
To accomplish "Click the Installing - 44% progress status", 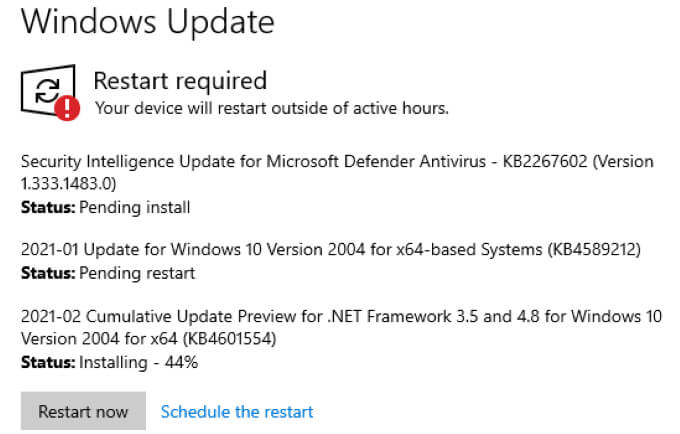I will pyautogui.click(x=109, y=362).
